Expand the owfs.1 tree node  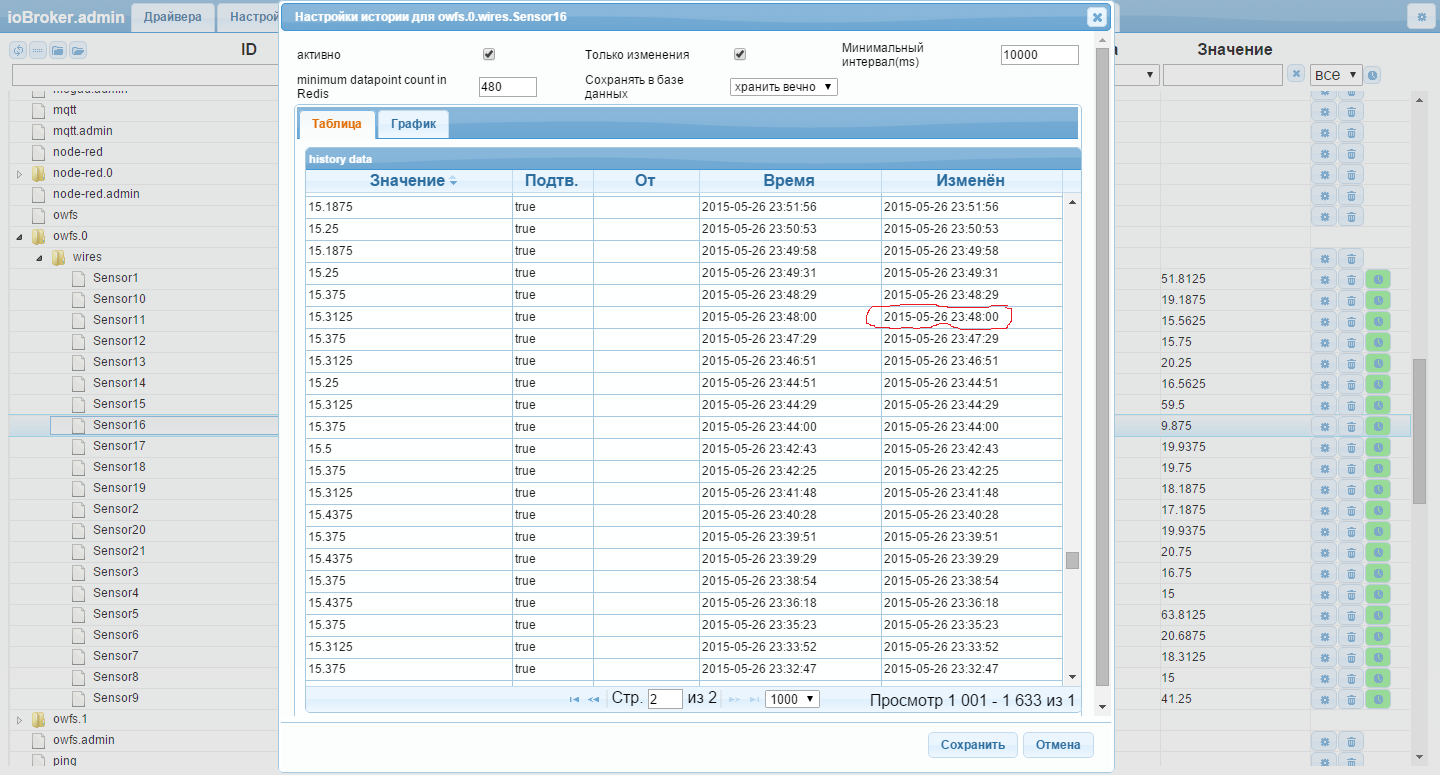point(19,720)
